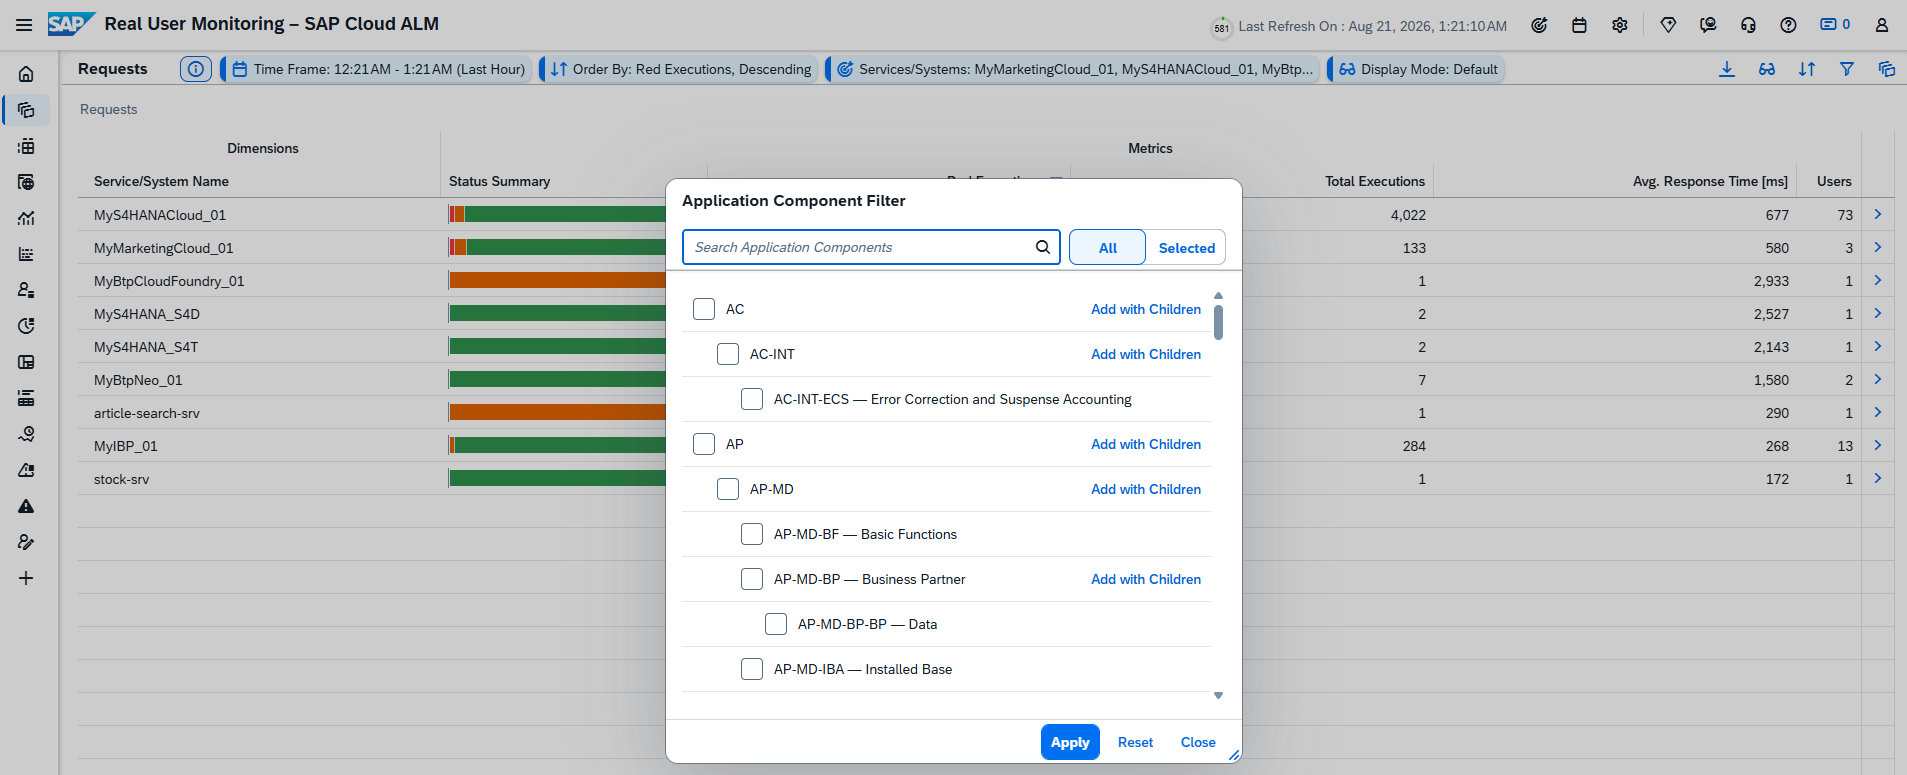Viewport: 1907px width, 775px height.
Task: Click the plus icon in sidebar
Action: click(26, 578)
